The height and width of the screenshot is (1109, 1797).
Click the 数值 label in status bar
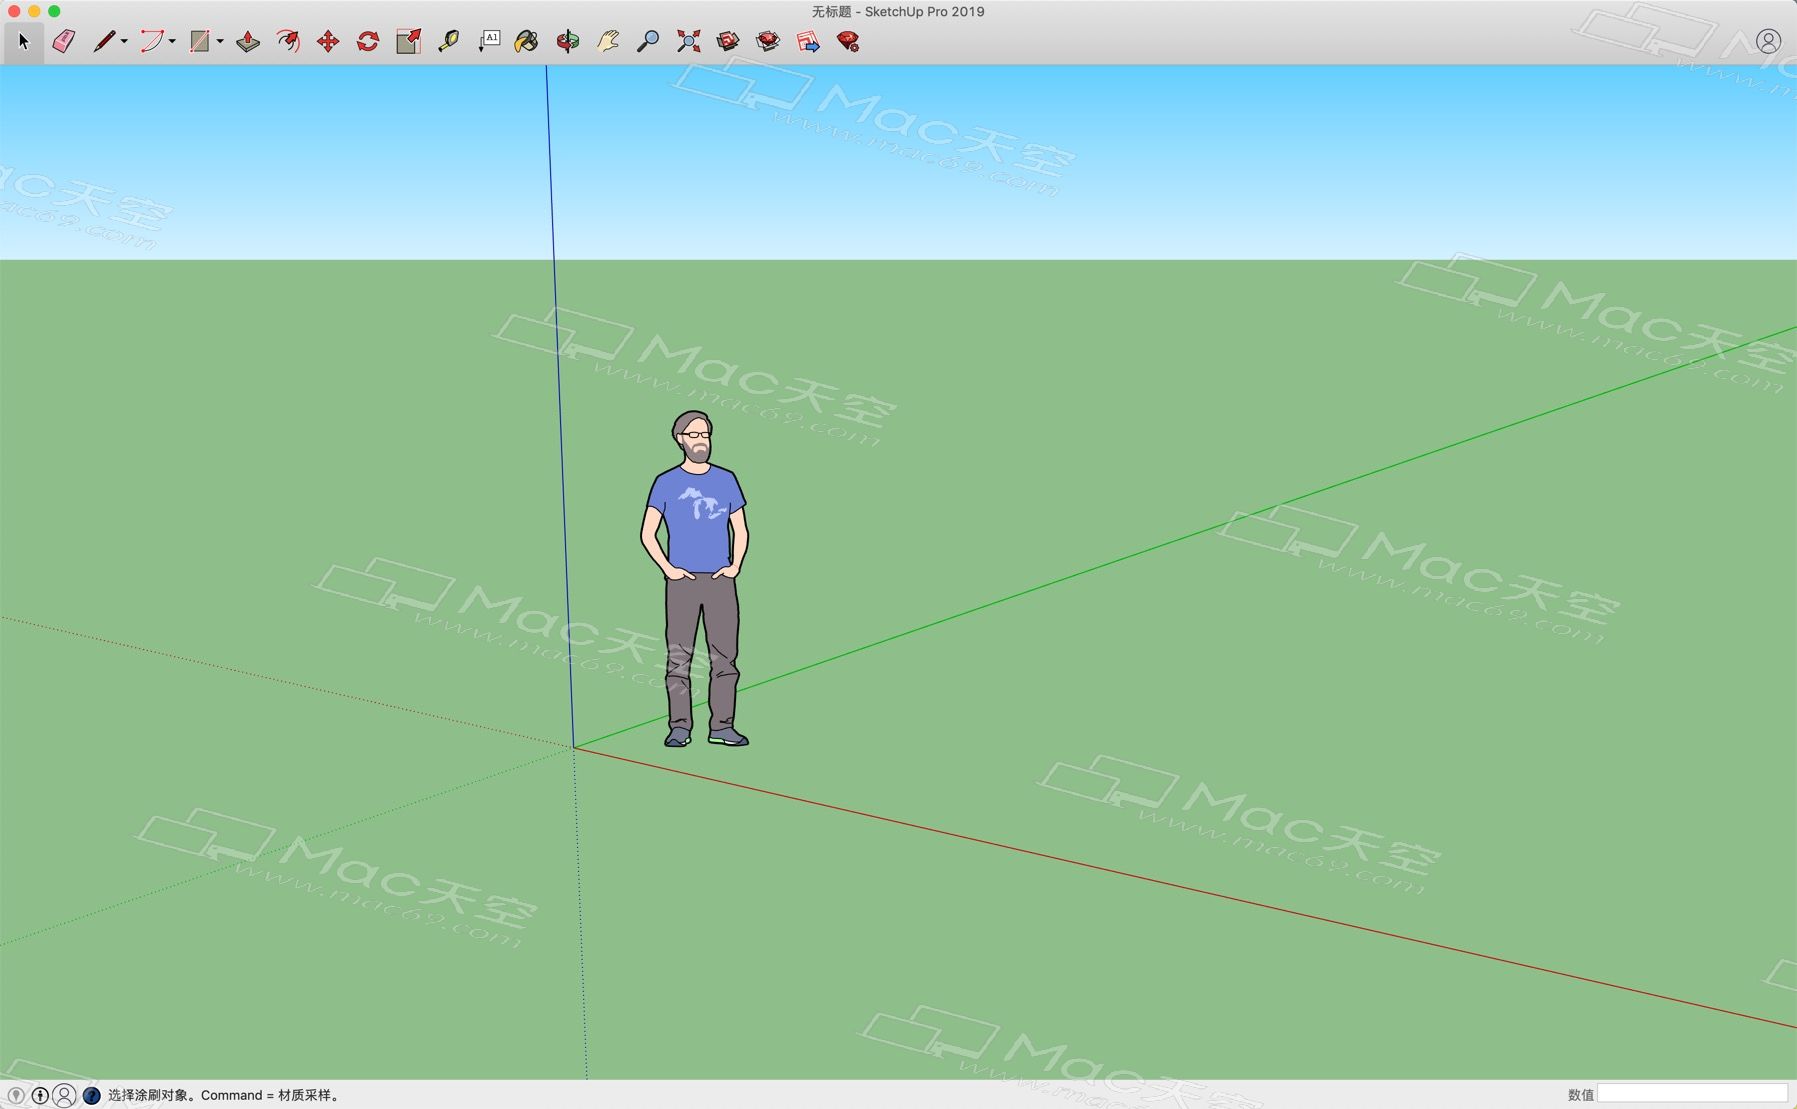click(x=1580, y=1095)
